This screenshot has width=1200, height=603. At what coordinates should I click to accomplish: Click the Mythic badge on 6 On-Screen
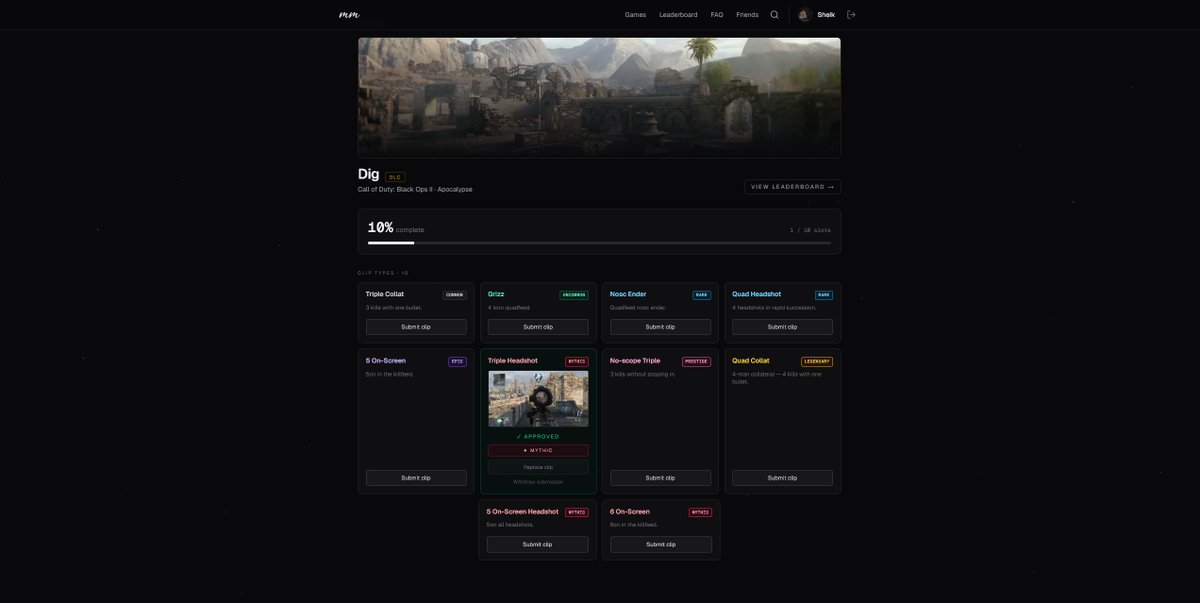pos(700,512)
